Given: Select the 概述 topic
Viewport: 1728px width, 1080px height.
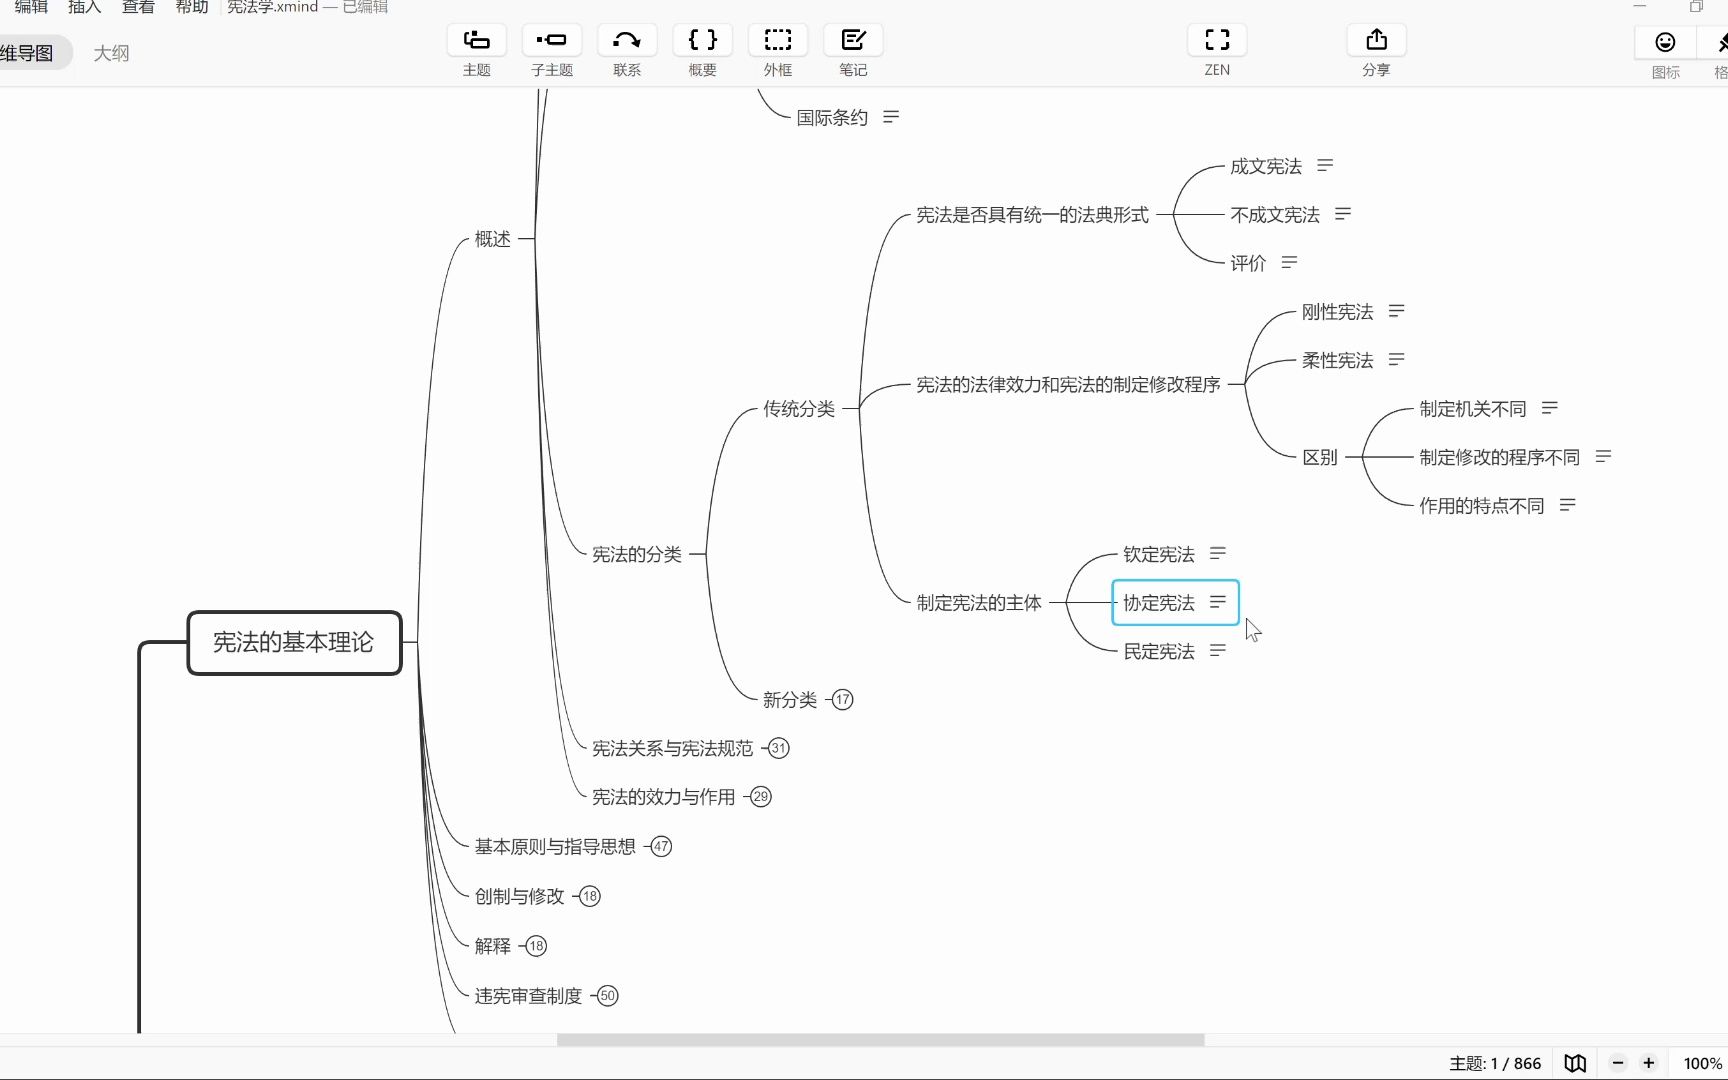Looking at the screenshot, I should [x=492, y=239].
